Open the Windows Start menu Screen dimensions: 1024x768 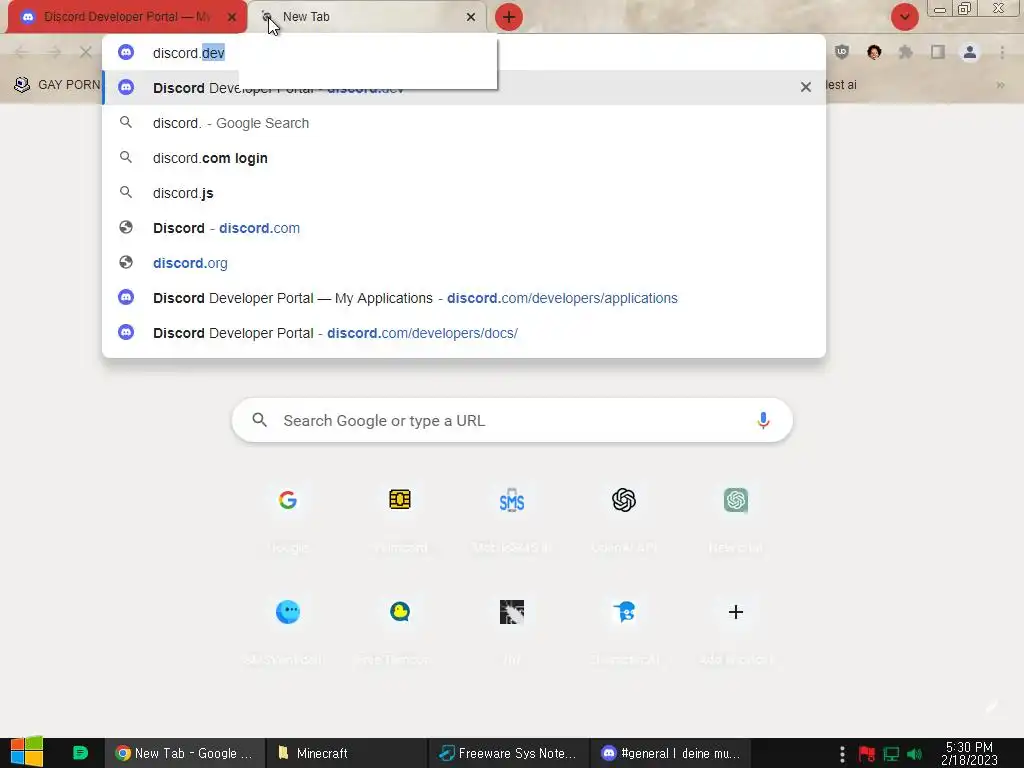click(x=27, y=752)
